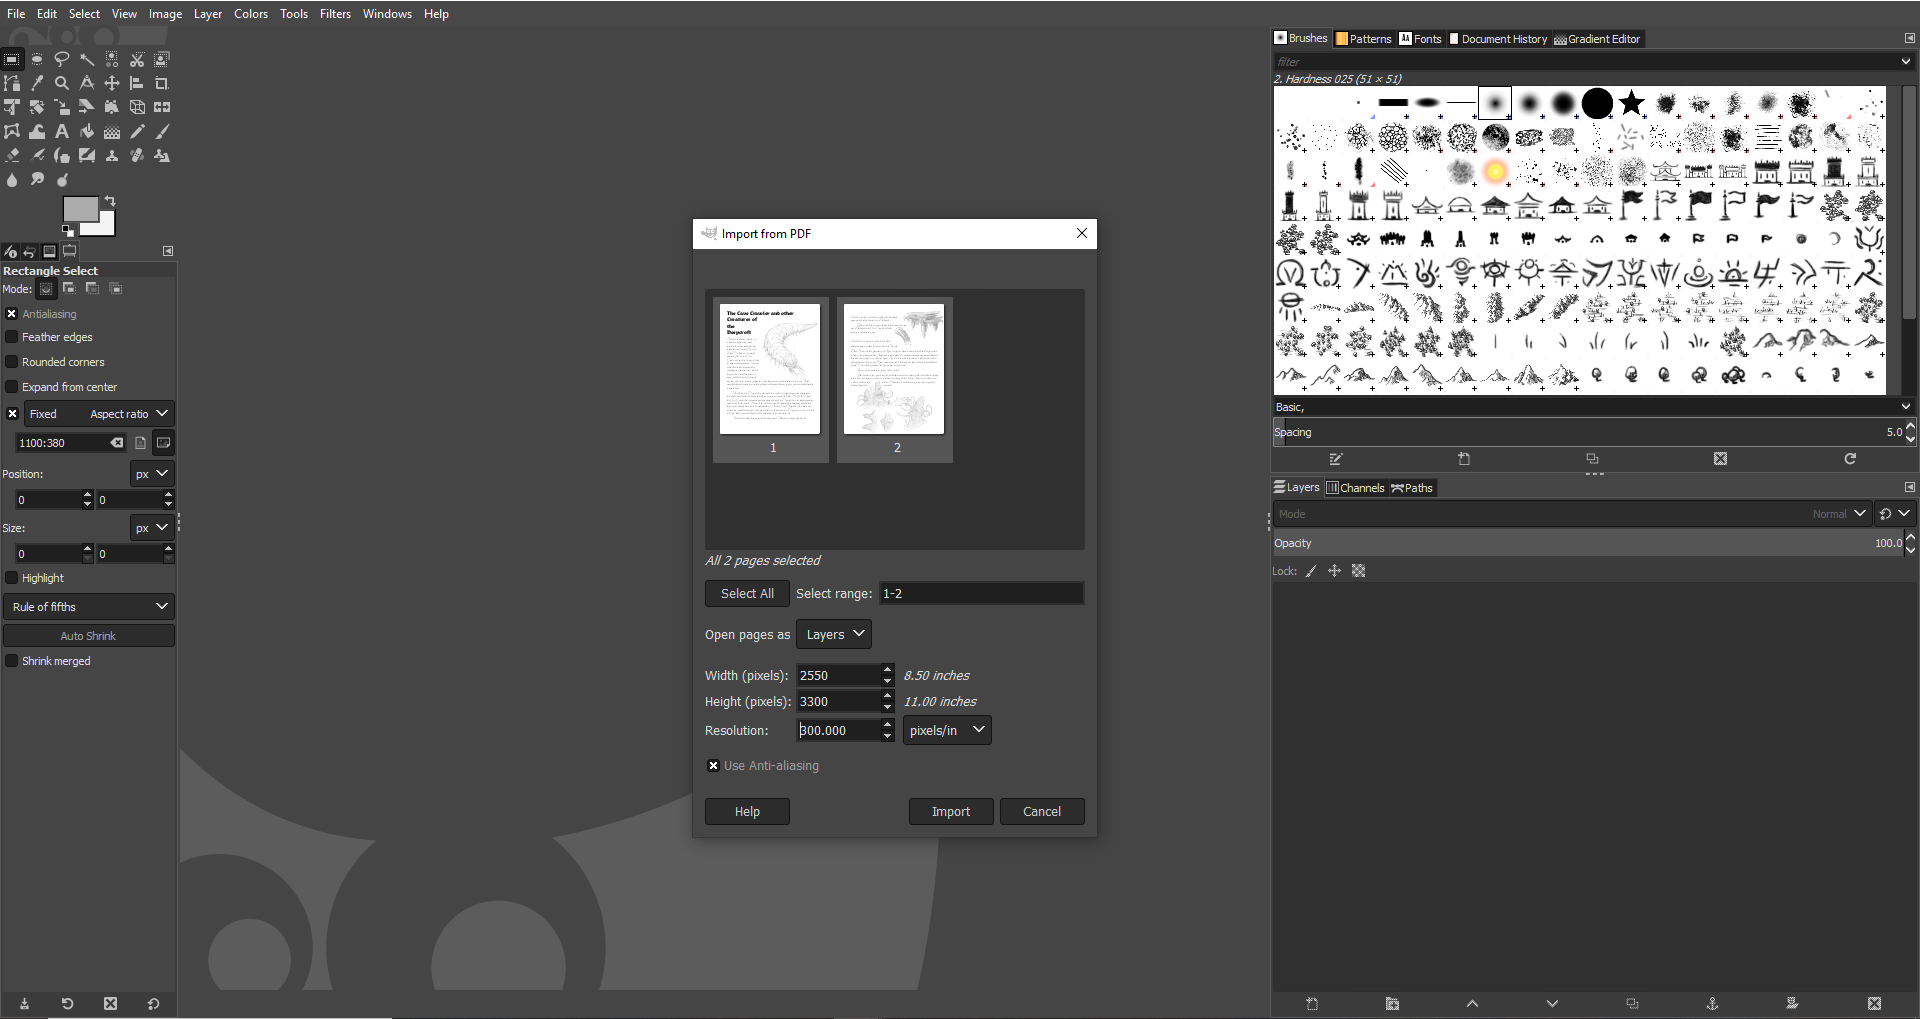Swap foreground and background colors
The height and width of the screenshot is (1019, 1920).
[x=110, y=201]
